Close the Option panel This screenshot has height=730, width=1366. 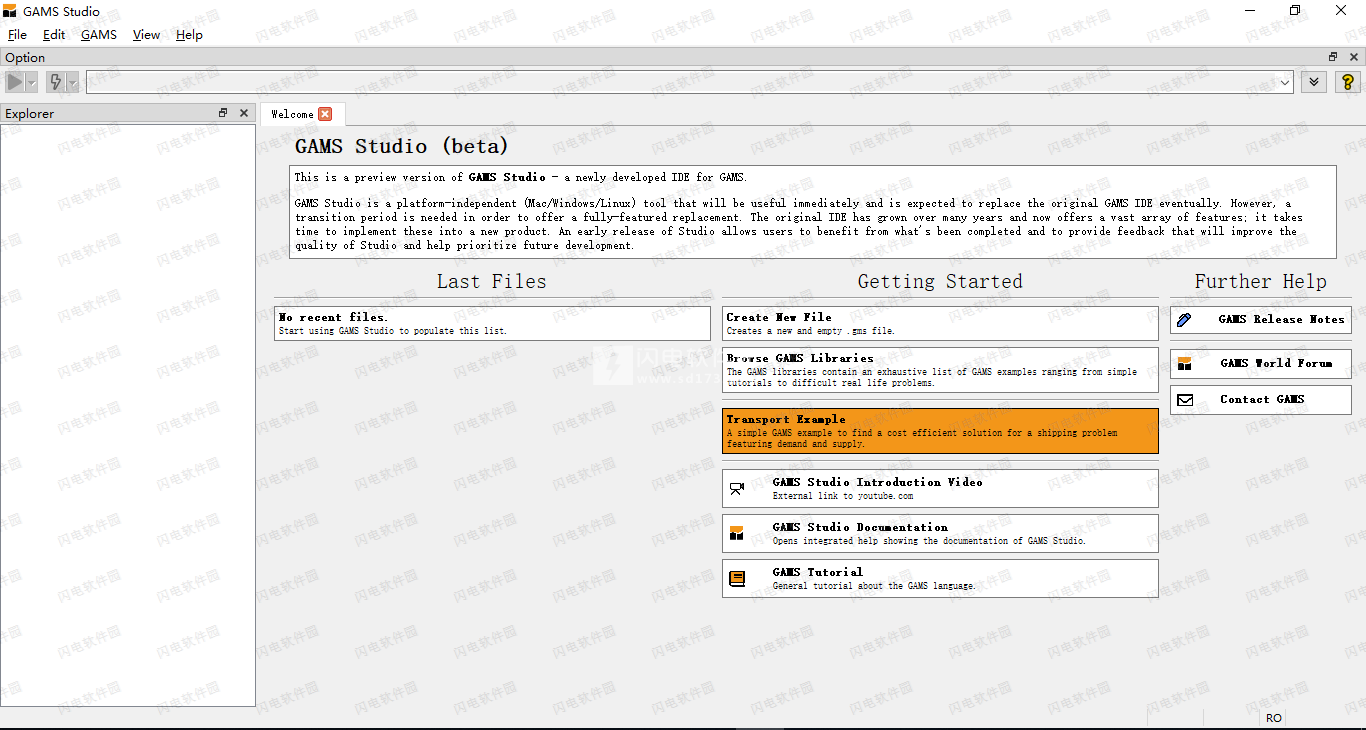1354,57
